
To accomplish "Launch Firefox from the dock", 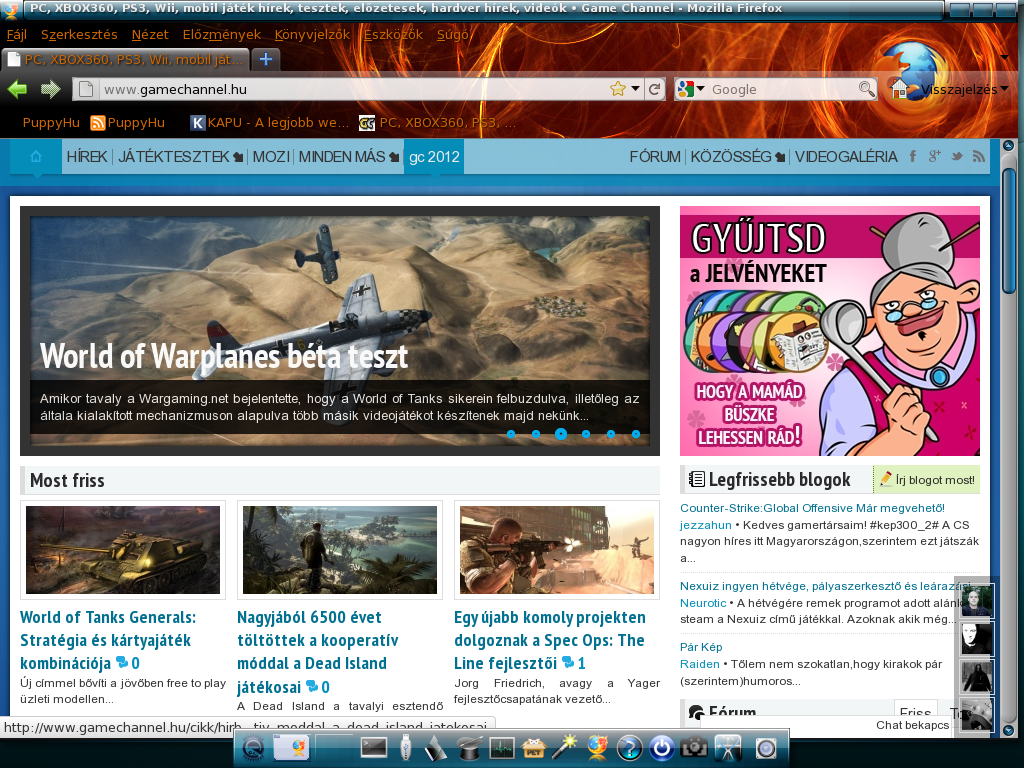I will (598, 748).
